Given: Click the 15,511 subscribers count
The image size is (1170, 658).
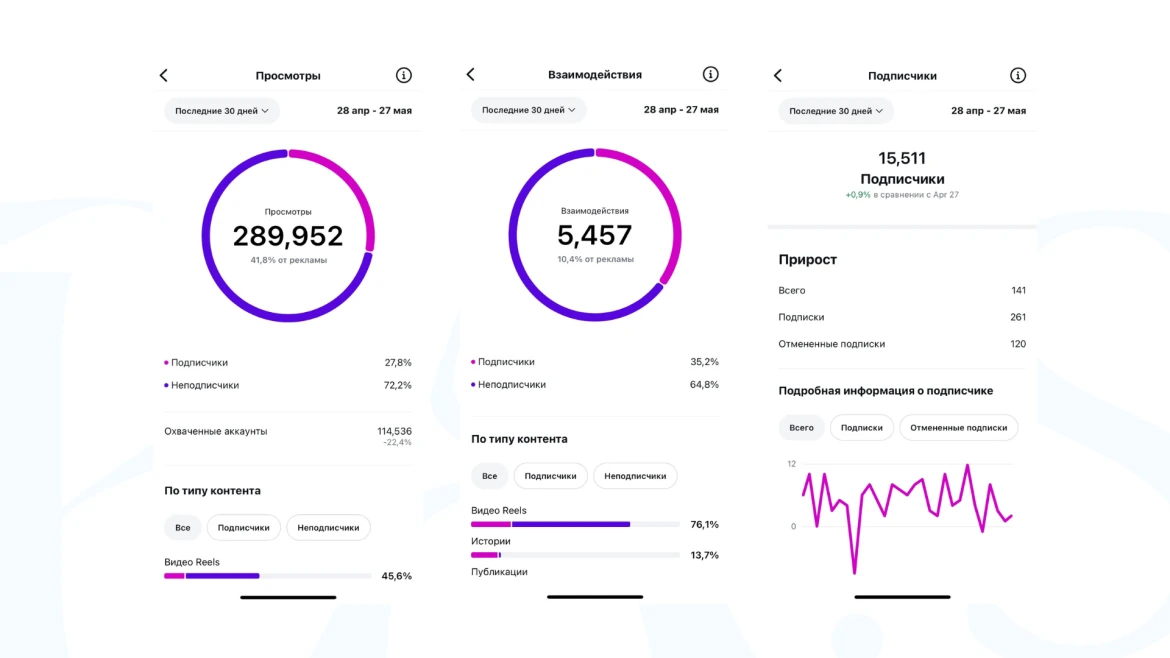Looking at the screenshot, I should [902, 158].
